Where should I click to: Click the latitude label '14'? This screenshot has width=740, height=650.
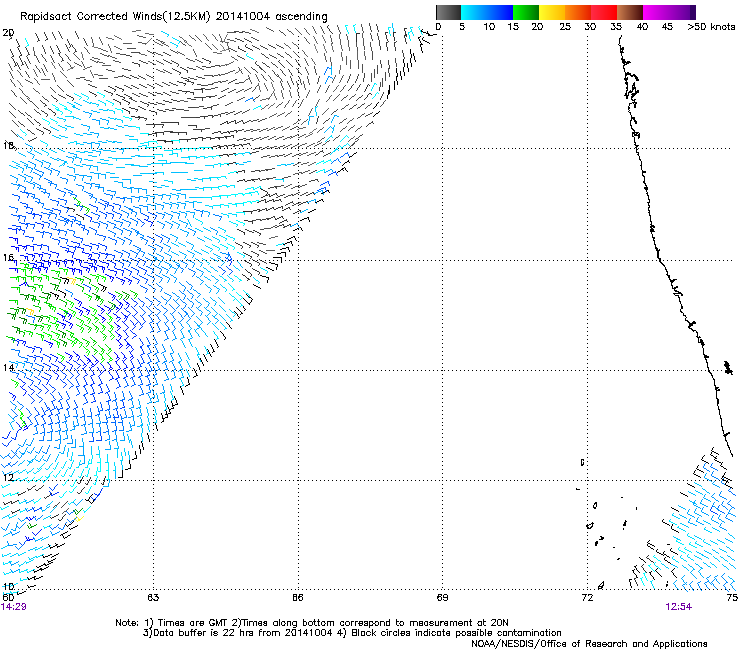8,368
